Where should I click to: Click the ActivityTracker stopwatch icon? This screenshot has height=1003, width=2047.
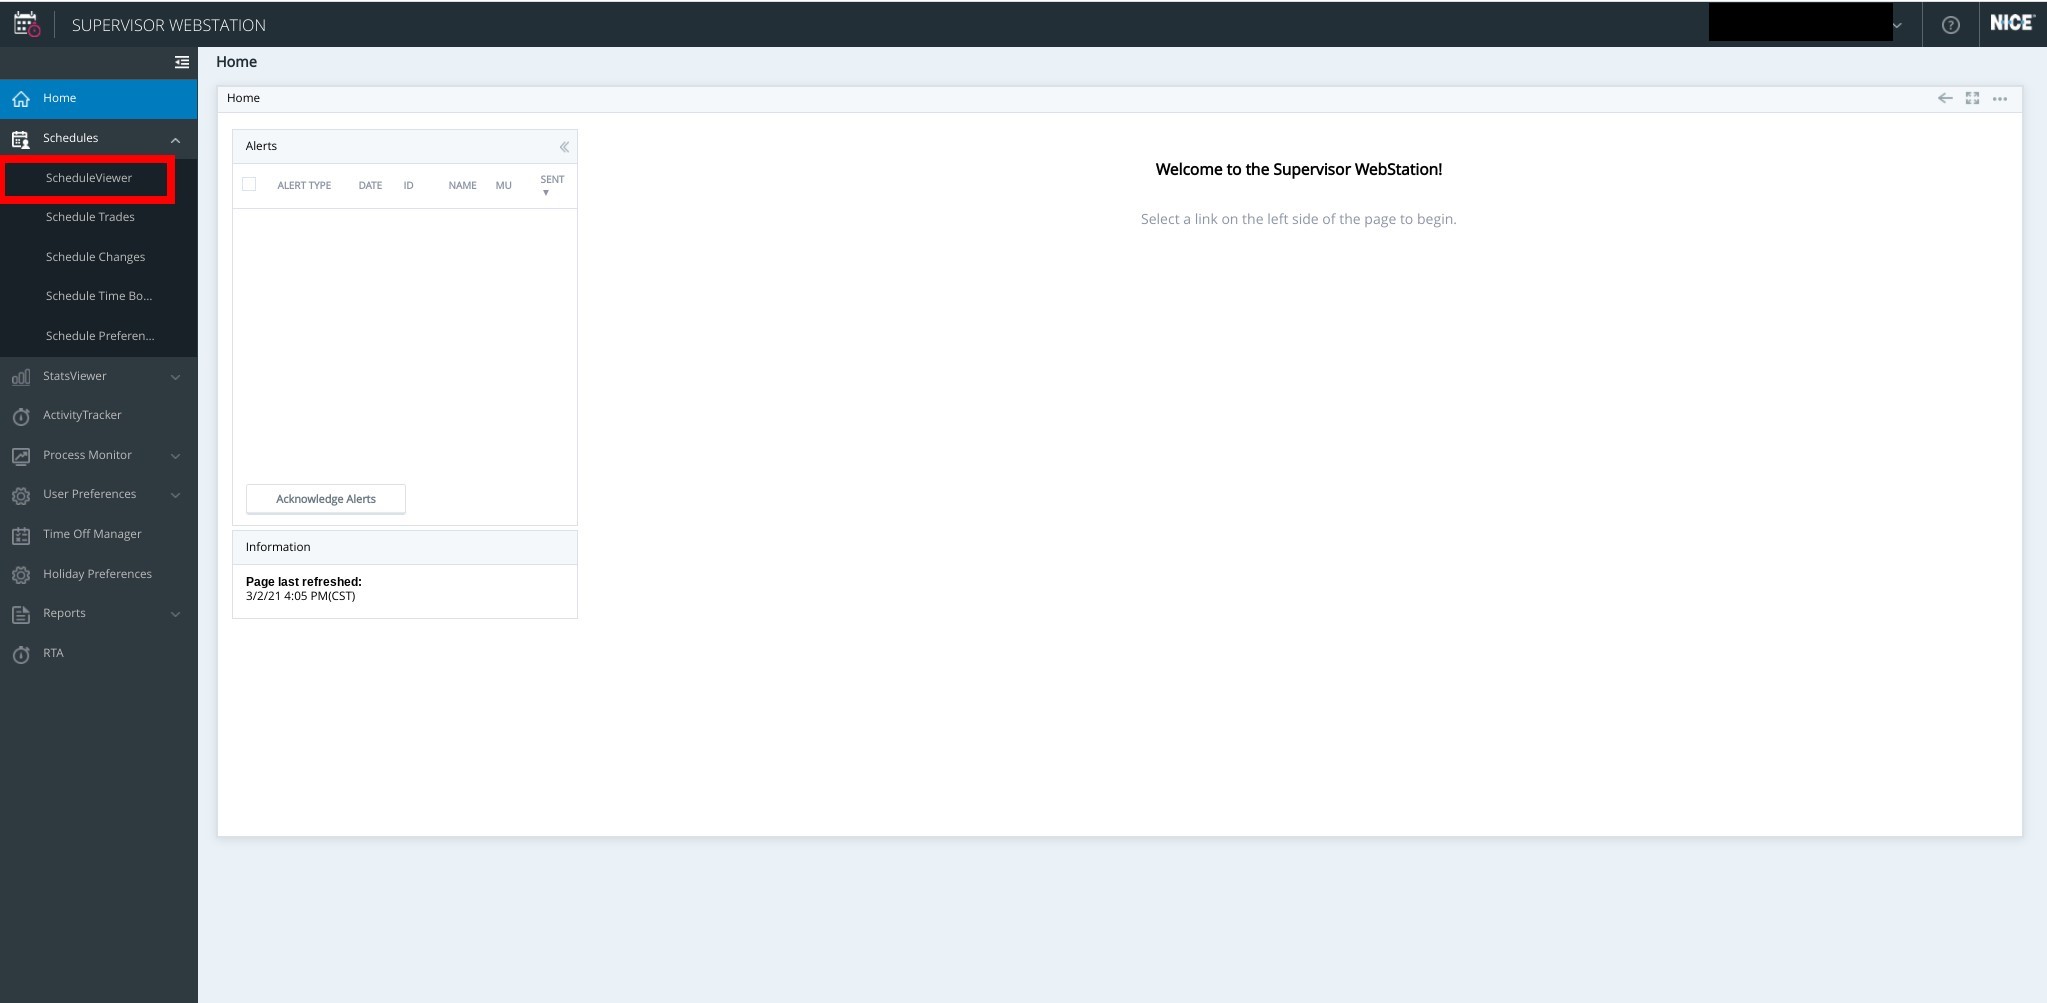(x=21, y=416)
